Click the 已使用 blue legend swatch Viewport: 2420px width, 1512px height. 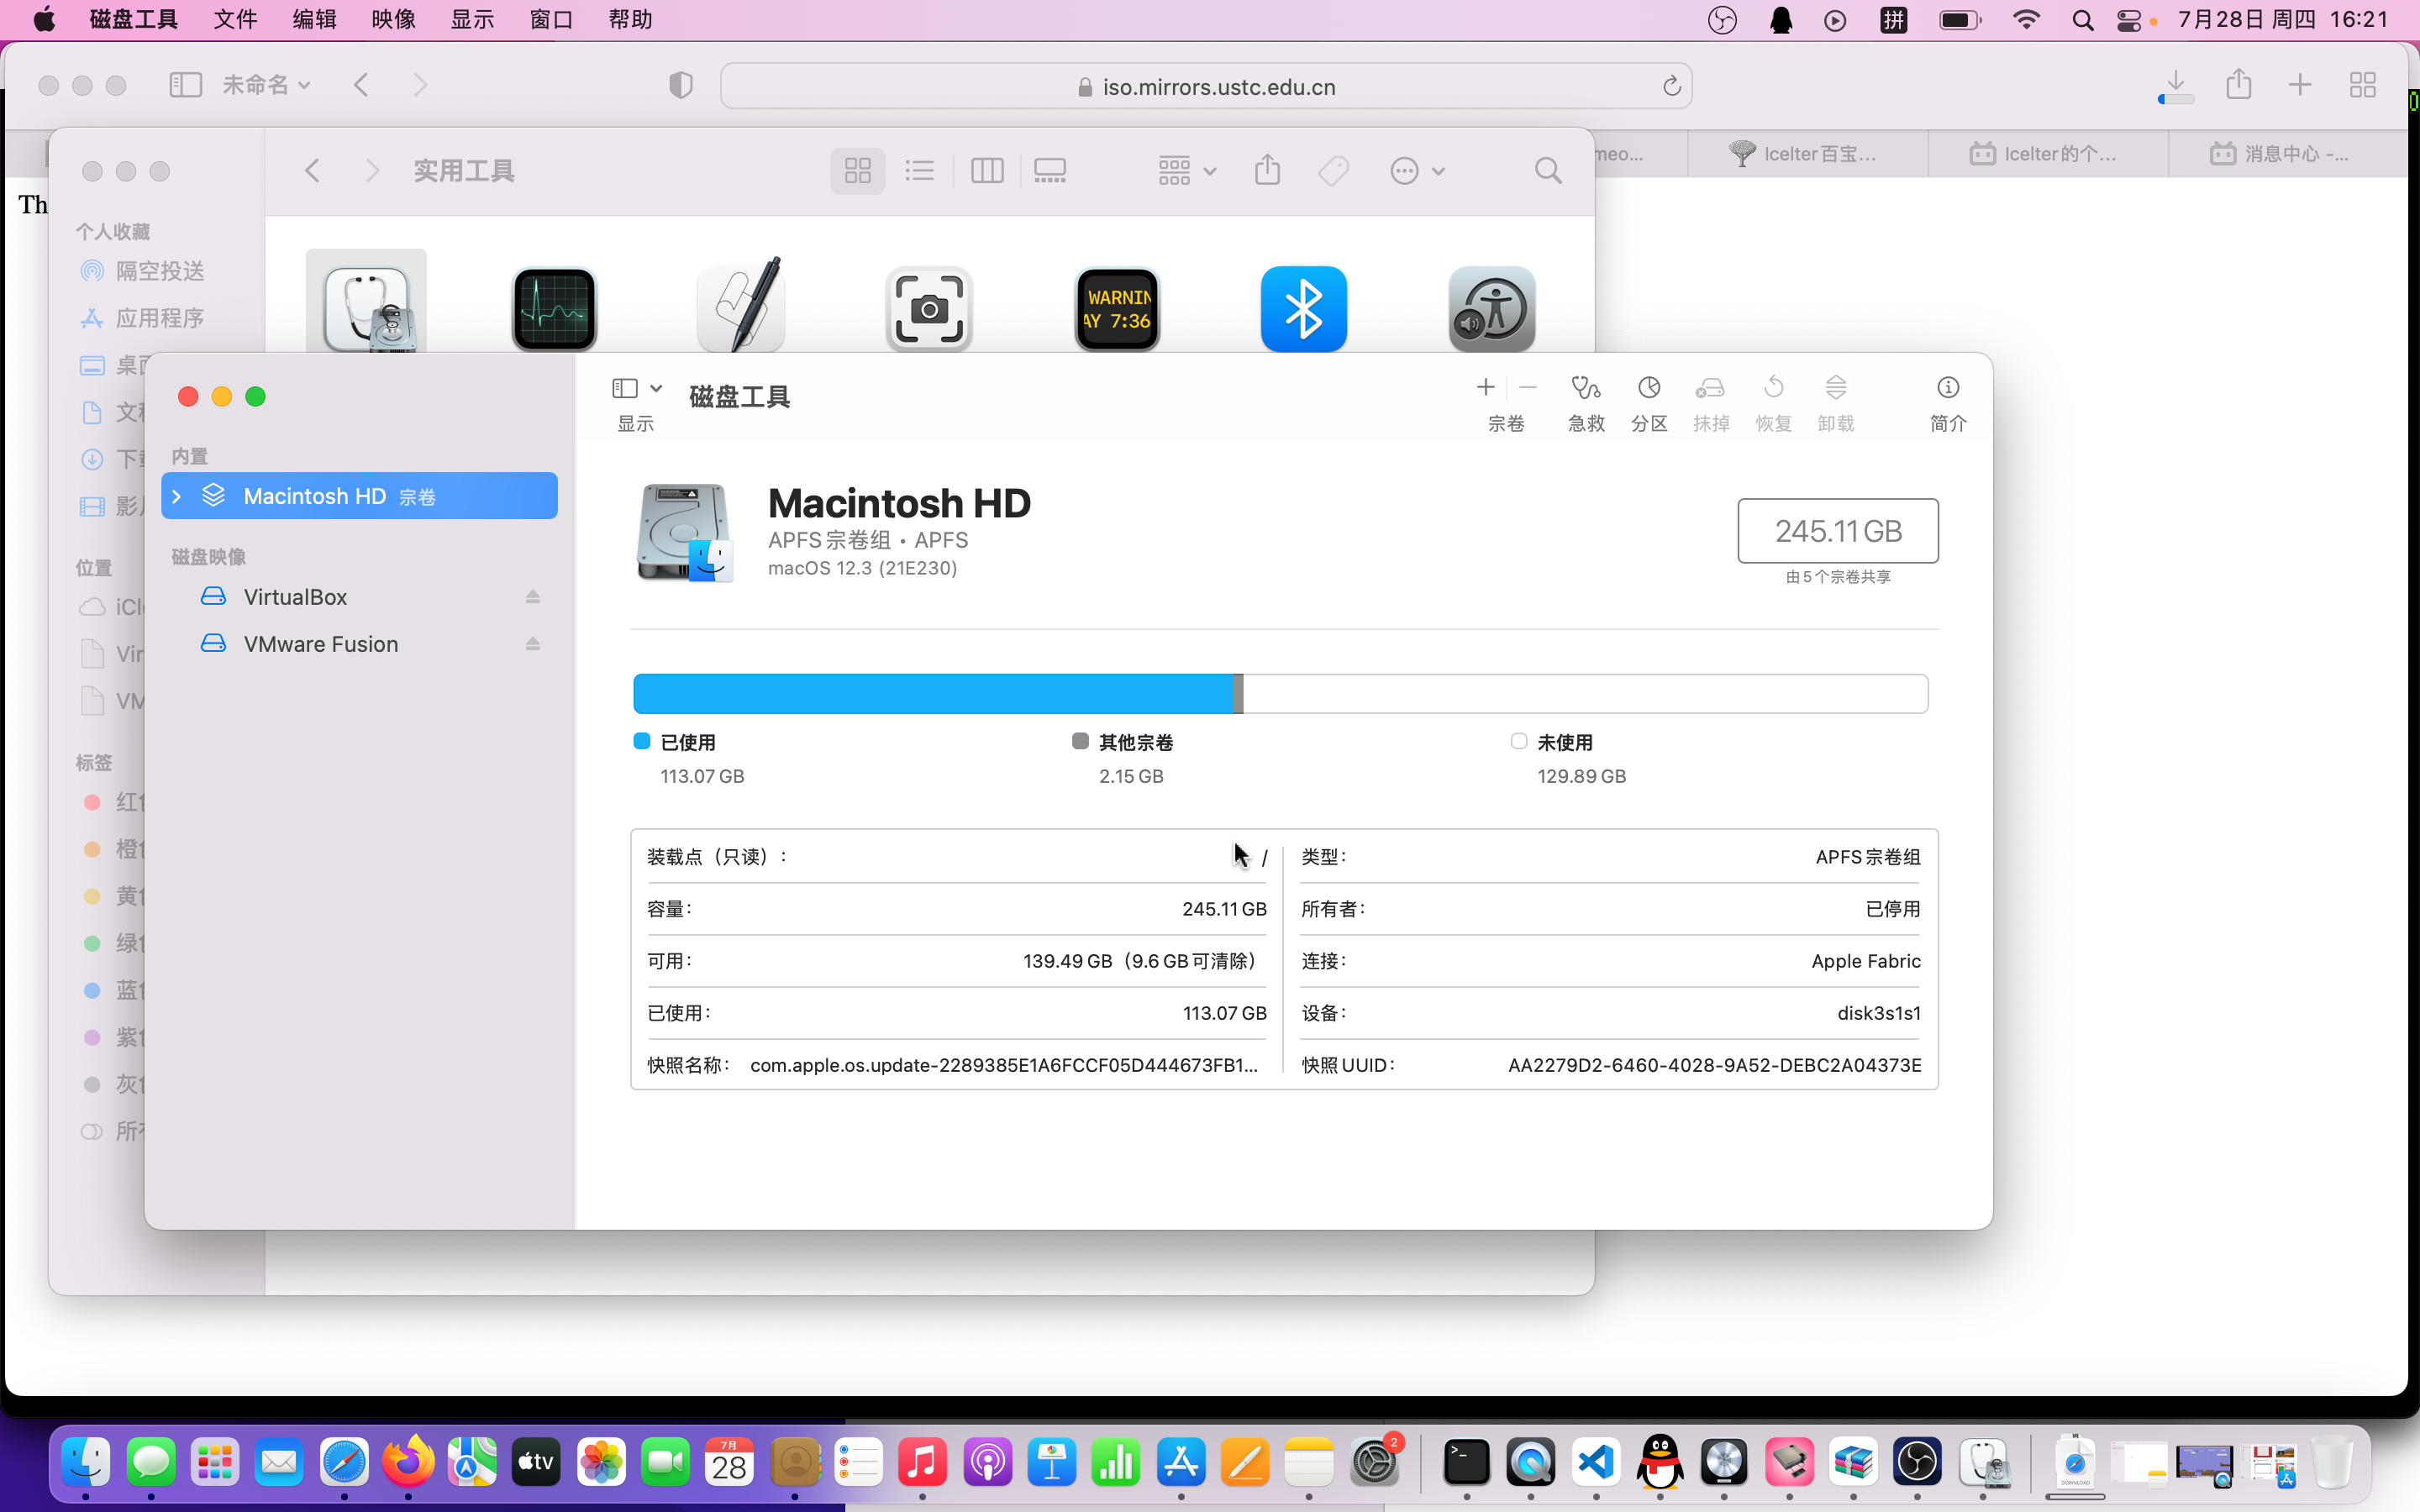[642, 741]
